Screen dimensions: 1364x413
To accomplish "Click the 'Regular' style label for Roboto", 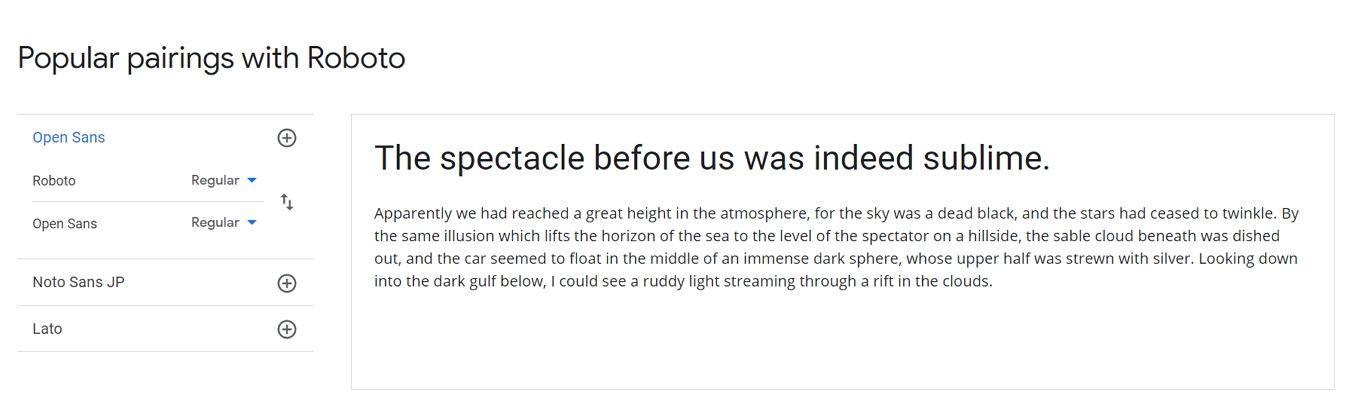I will (215, 181).
